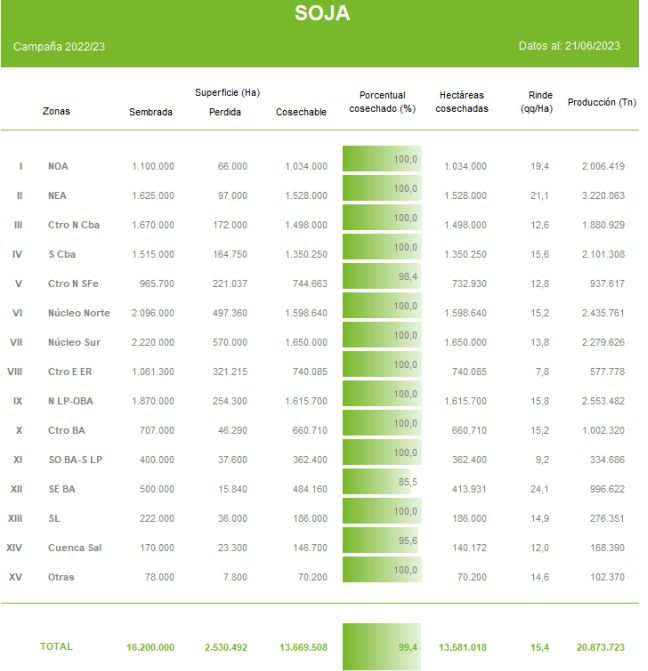648x671 pixels.
Task: Click the Roman numeral VIII row index
Action: click(15, 372)
